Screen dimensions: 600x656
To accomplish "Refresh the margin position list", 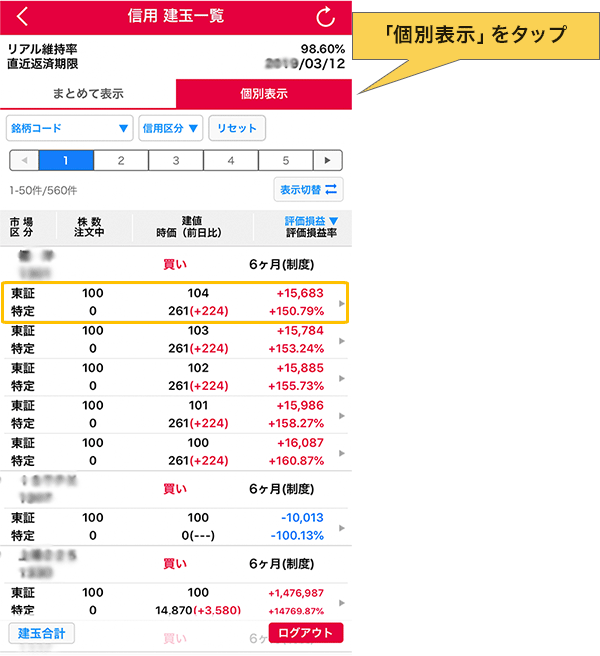I will pyautogui.click(x=325, y=17).
